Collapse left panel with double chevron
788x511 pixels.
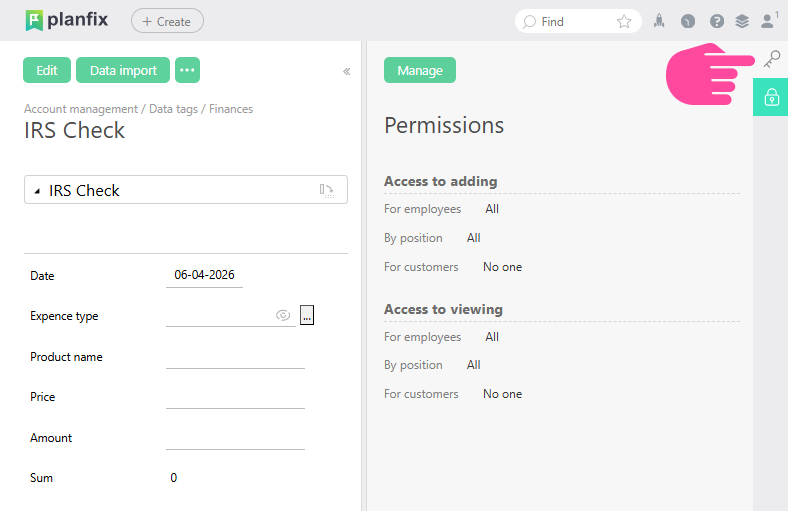[347, 71]
